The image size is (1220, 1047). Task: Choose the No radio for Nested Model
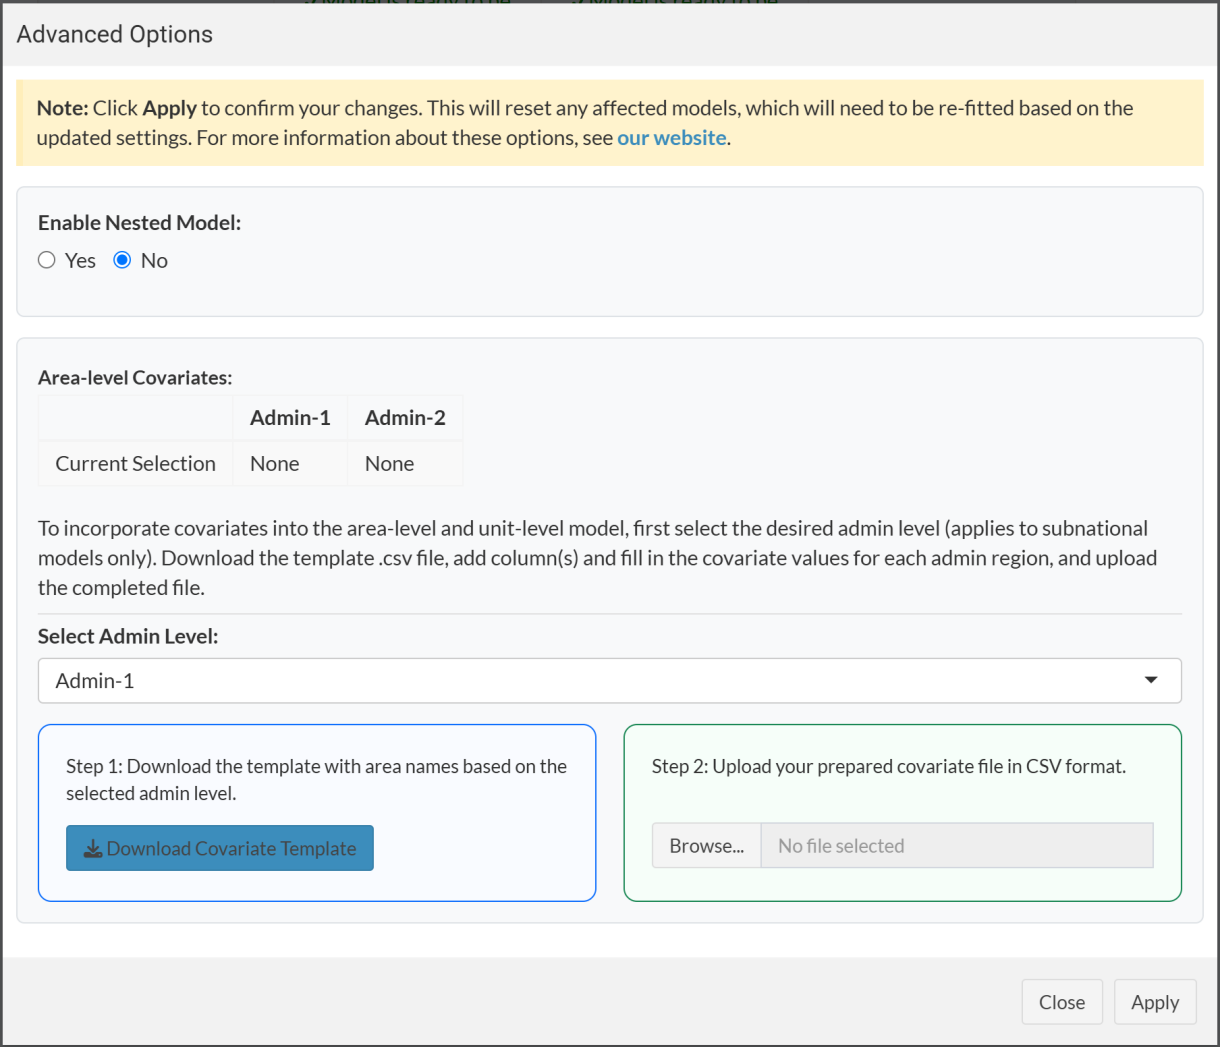123,261
